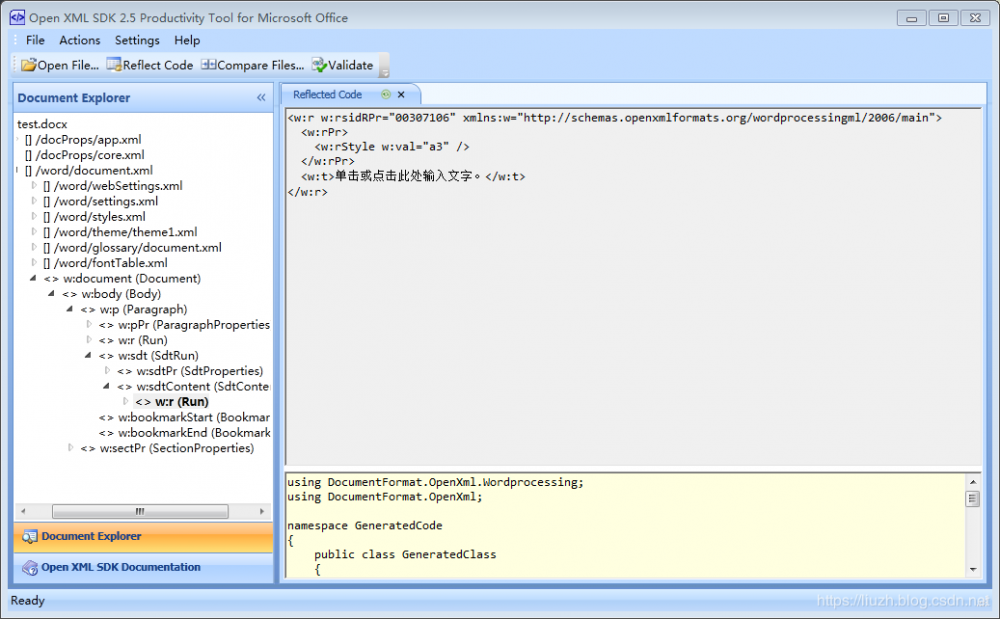The height and width of the screenshot is (619, 1000).
Task: Collapse the w:p (Paragraph) node
Action: pyautogui.click(x=70, y=309)
